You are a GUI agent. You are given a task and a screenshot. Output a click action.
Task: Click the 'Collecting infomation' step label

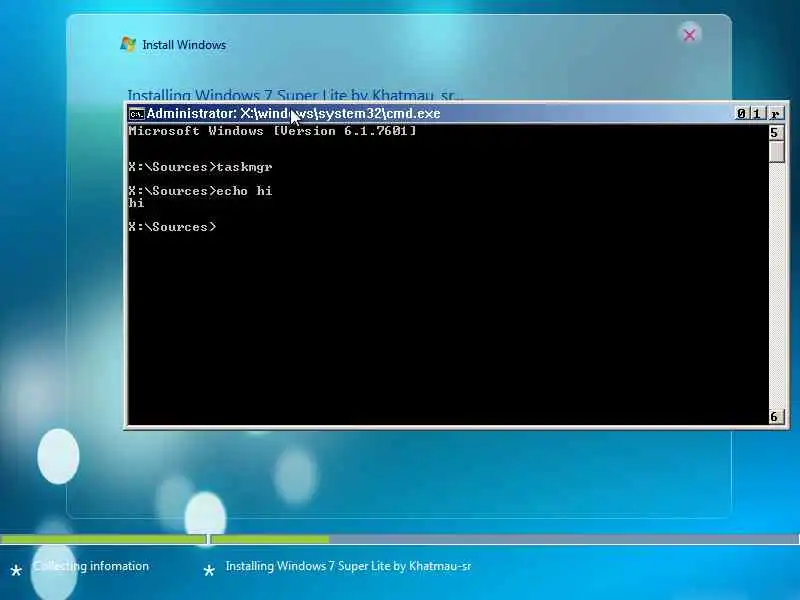(91, 566)
